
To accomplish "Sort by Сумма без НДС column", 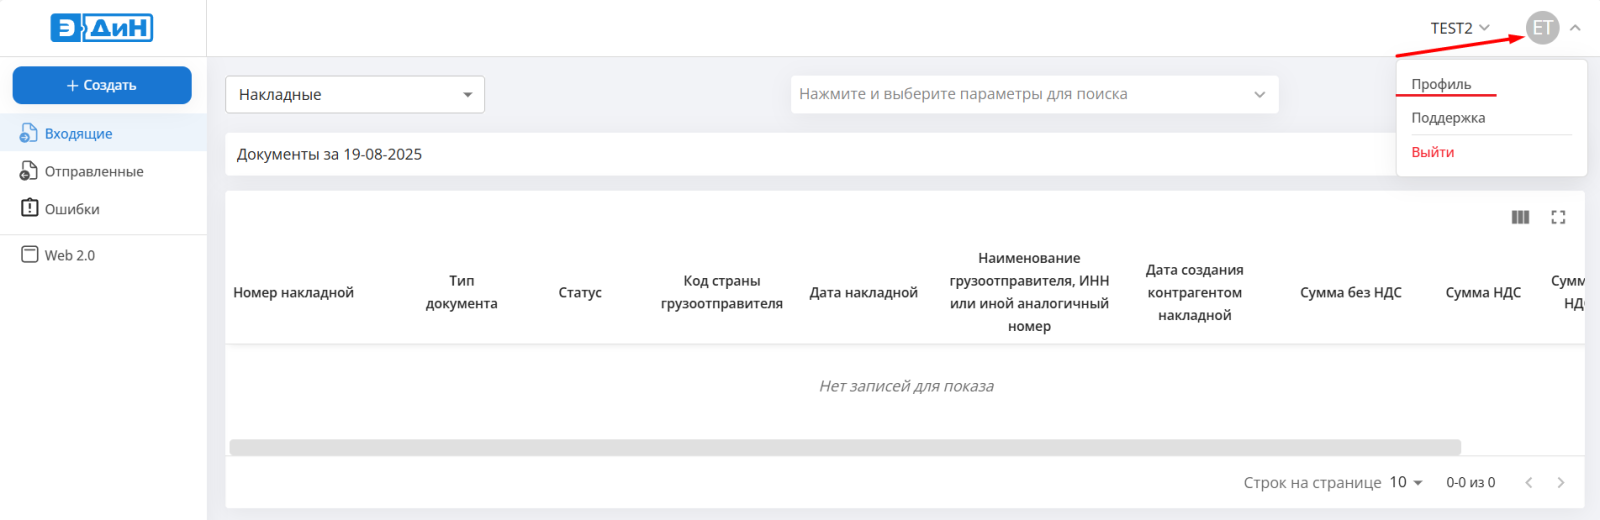I will (x=1351, y=292).
